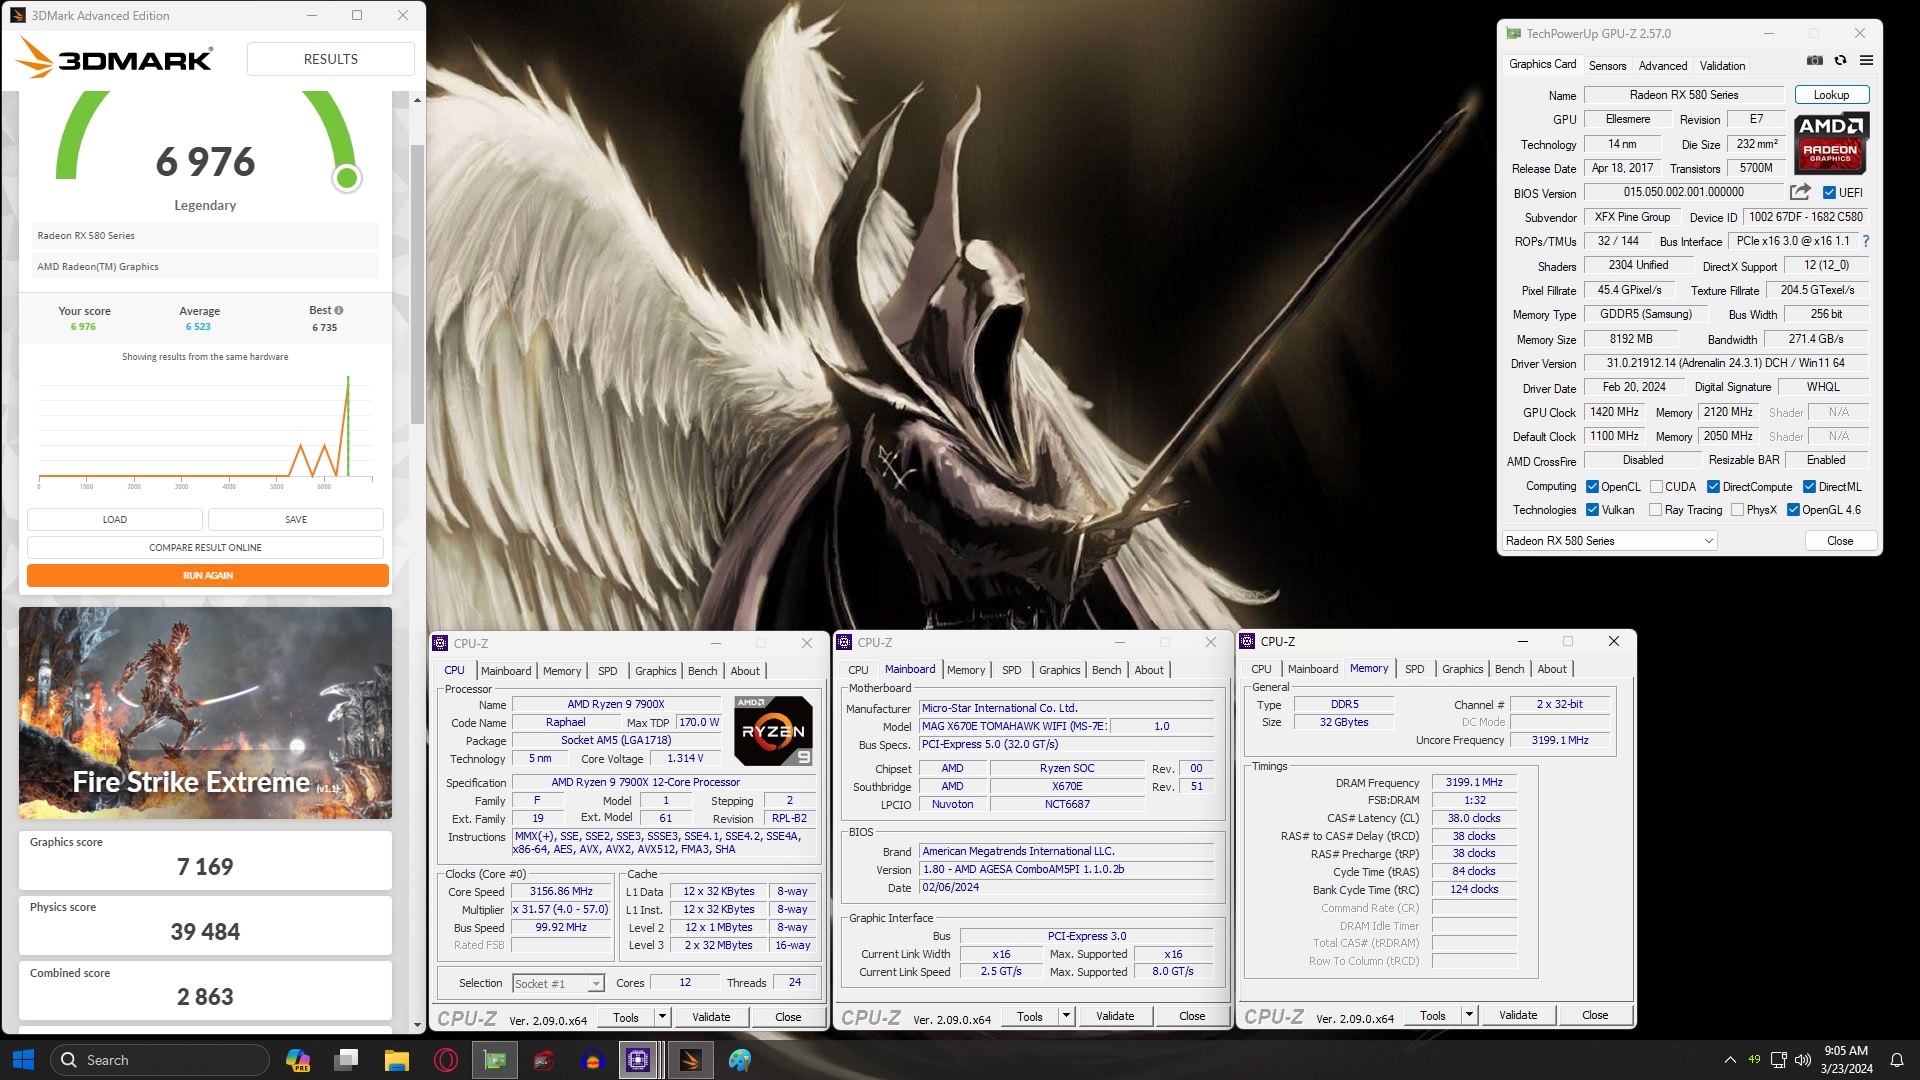Click the 3DMark vertical scrollbar thumb

click(417, 282)
